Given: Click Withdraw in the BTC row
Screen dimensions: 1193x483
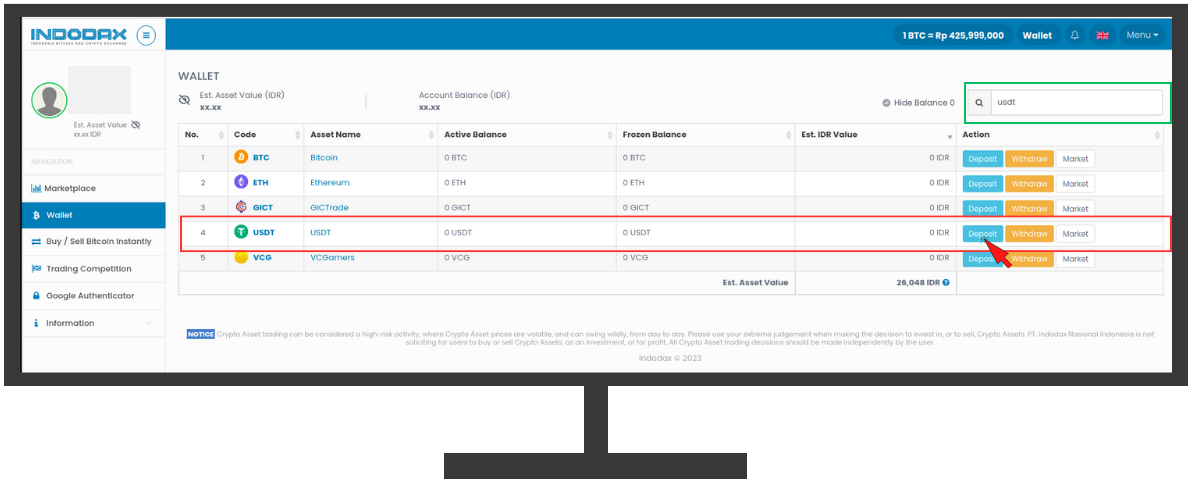Looking at the screenshot, I should [1029, 159].
